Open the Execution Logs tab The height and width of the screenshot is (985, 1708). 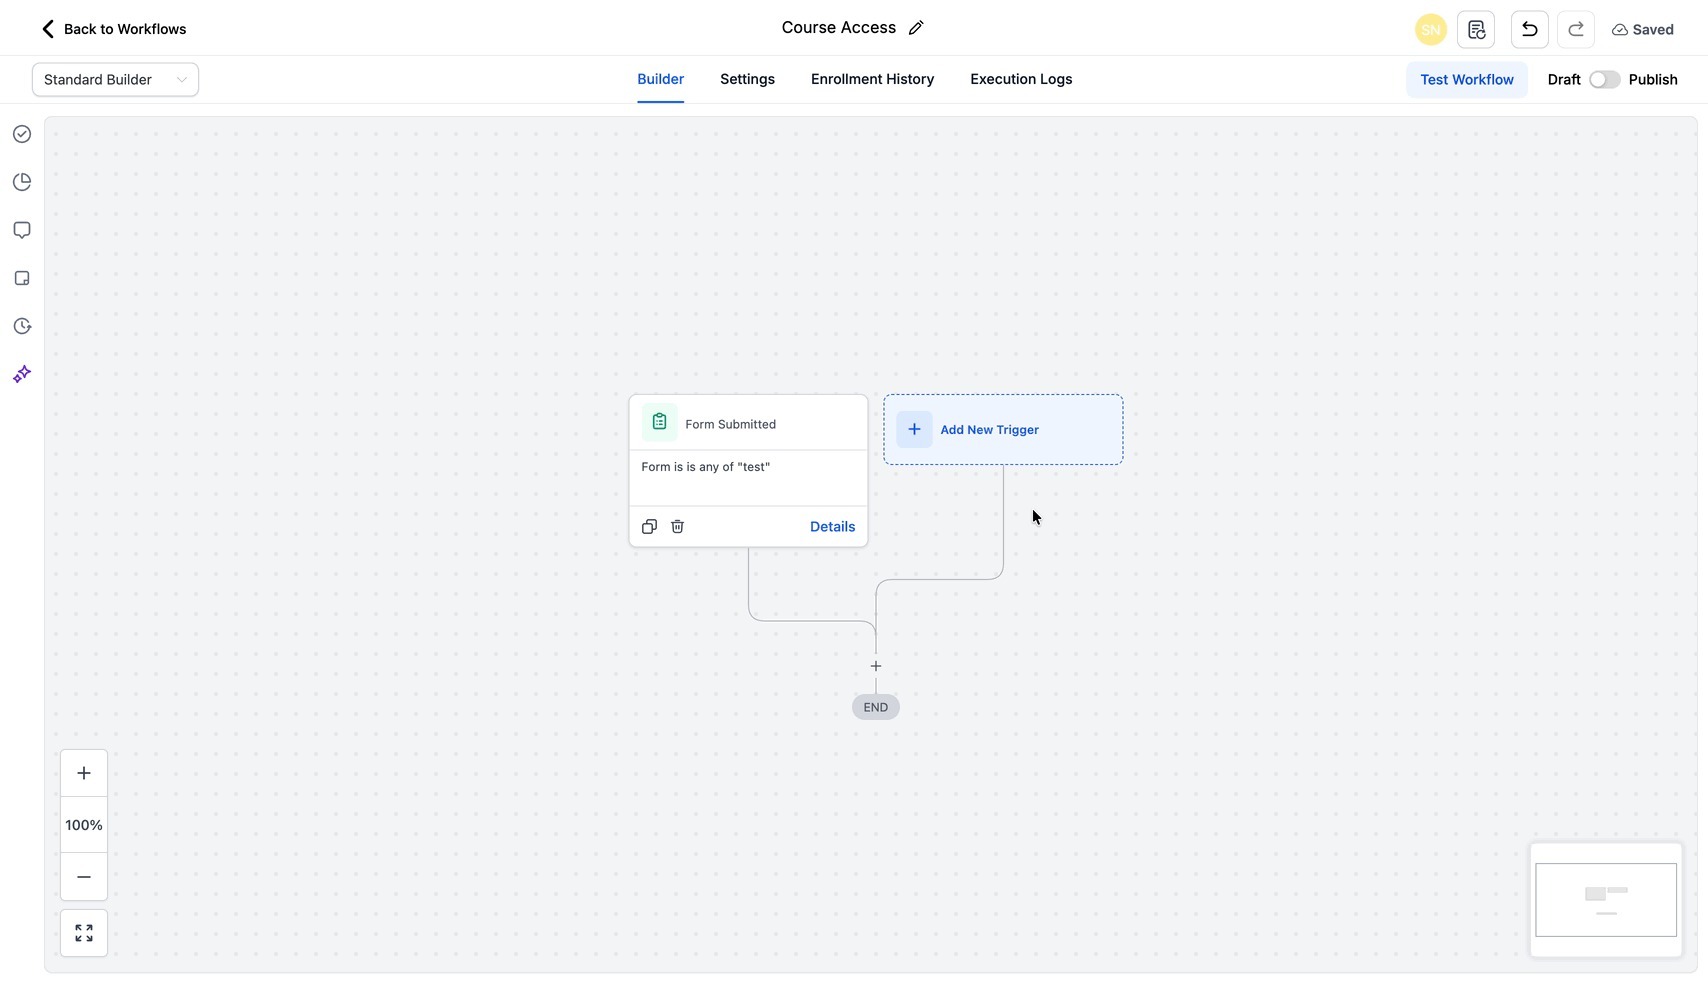pos(1021,79)
